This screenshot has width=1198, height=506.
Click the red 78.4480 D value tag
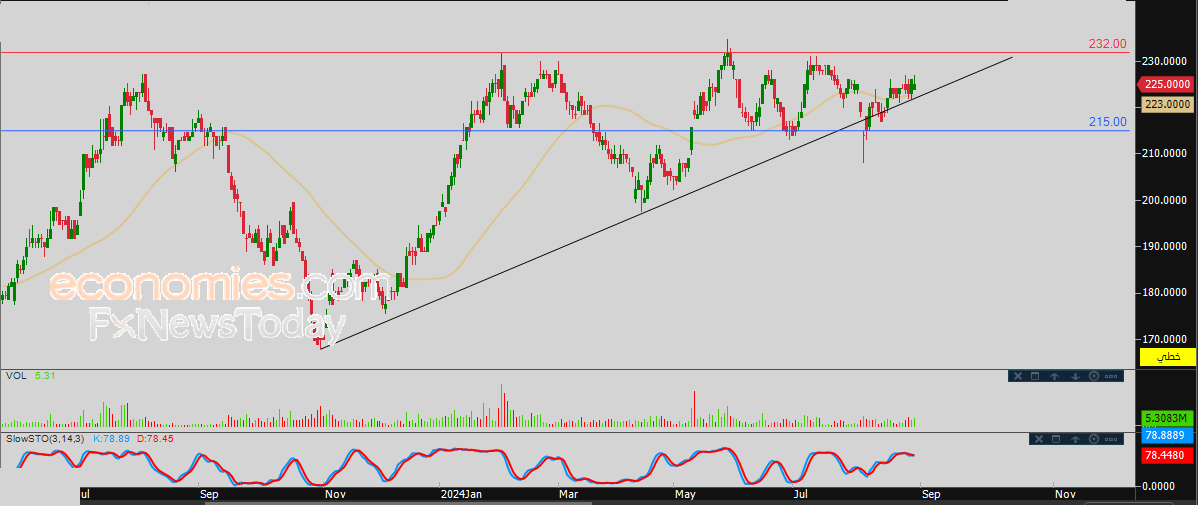click(1167, 455)
